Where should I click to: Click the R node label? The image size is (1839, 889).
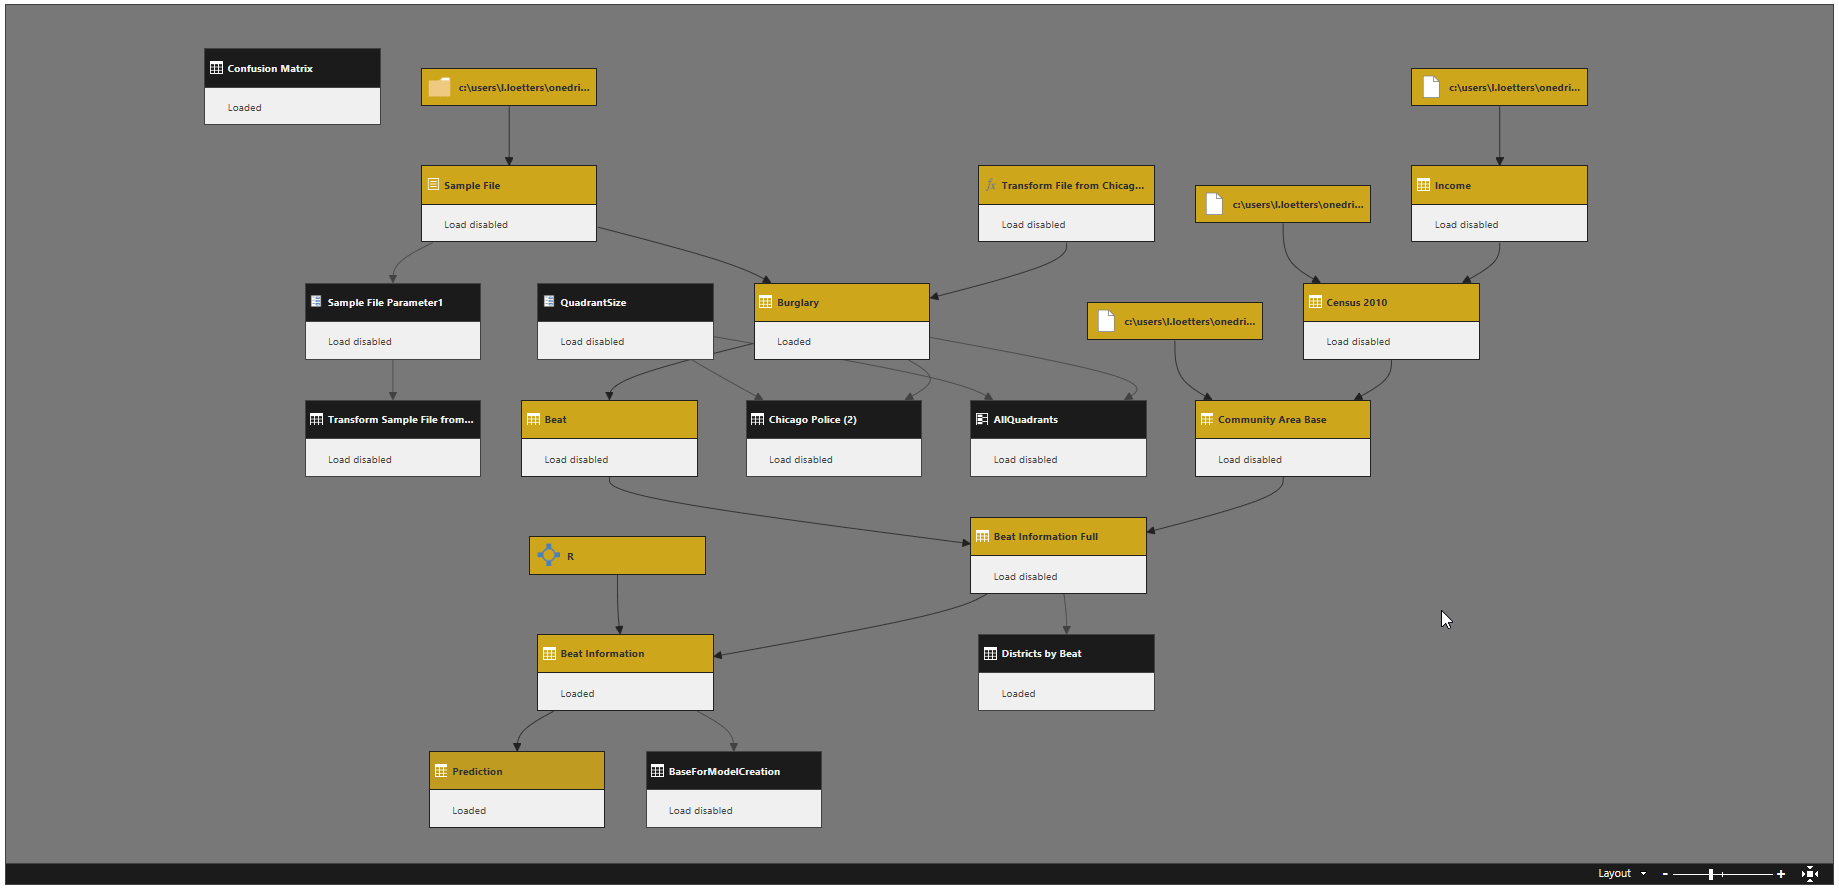570,556
